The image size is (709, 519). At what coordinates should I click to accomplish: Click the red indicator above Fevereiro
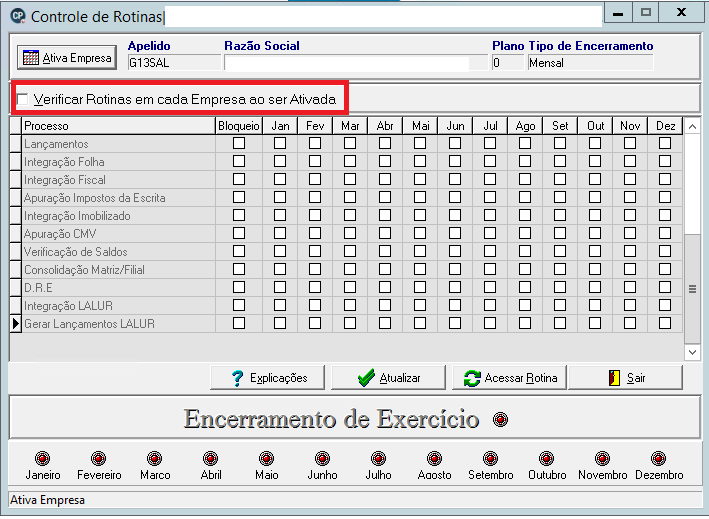point(99,458)
